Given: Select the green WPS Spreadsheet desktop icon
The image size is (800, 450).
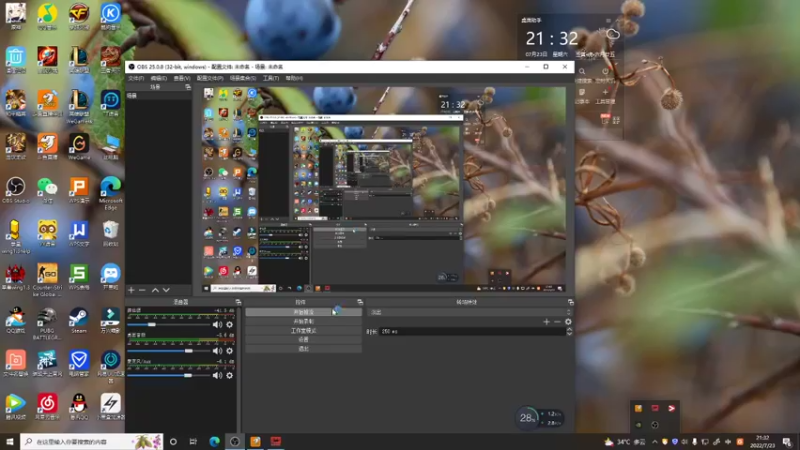Looking at the screenshot, I should pos(79,277).
